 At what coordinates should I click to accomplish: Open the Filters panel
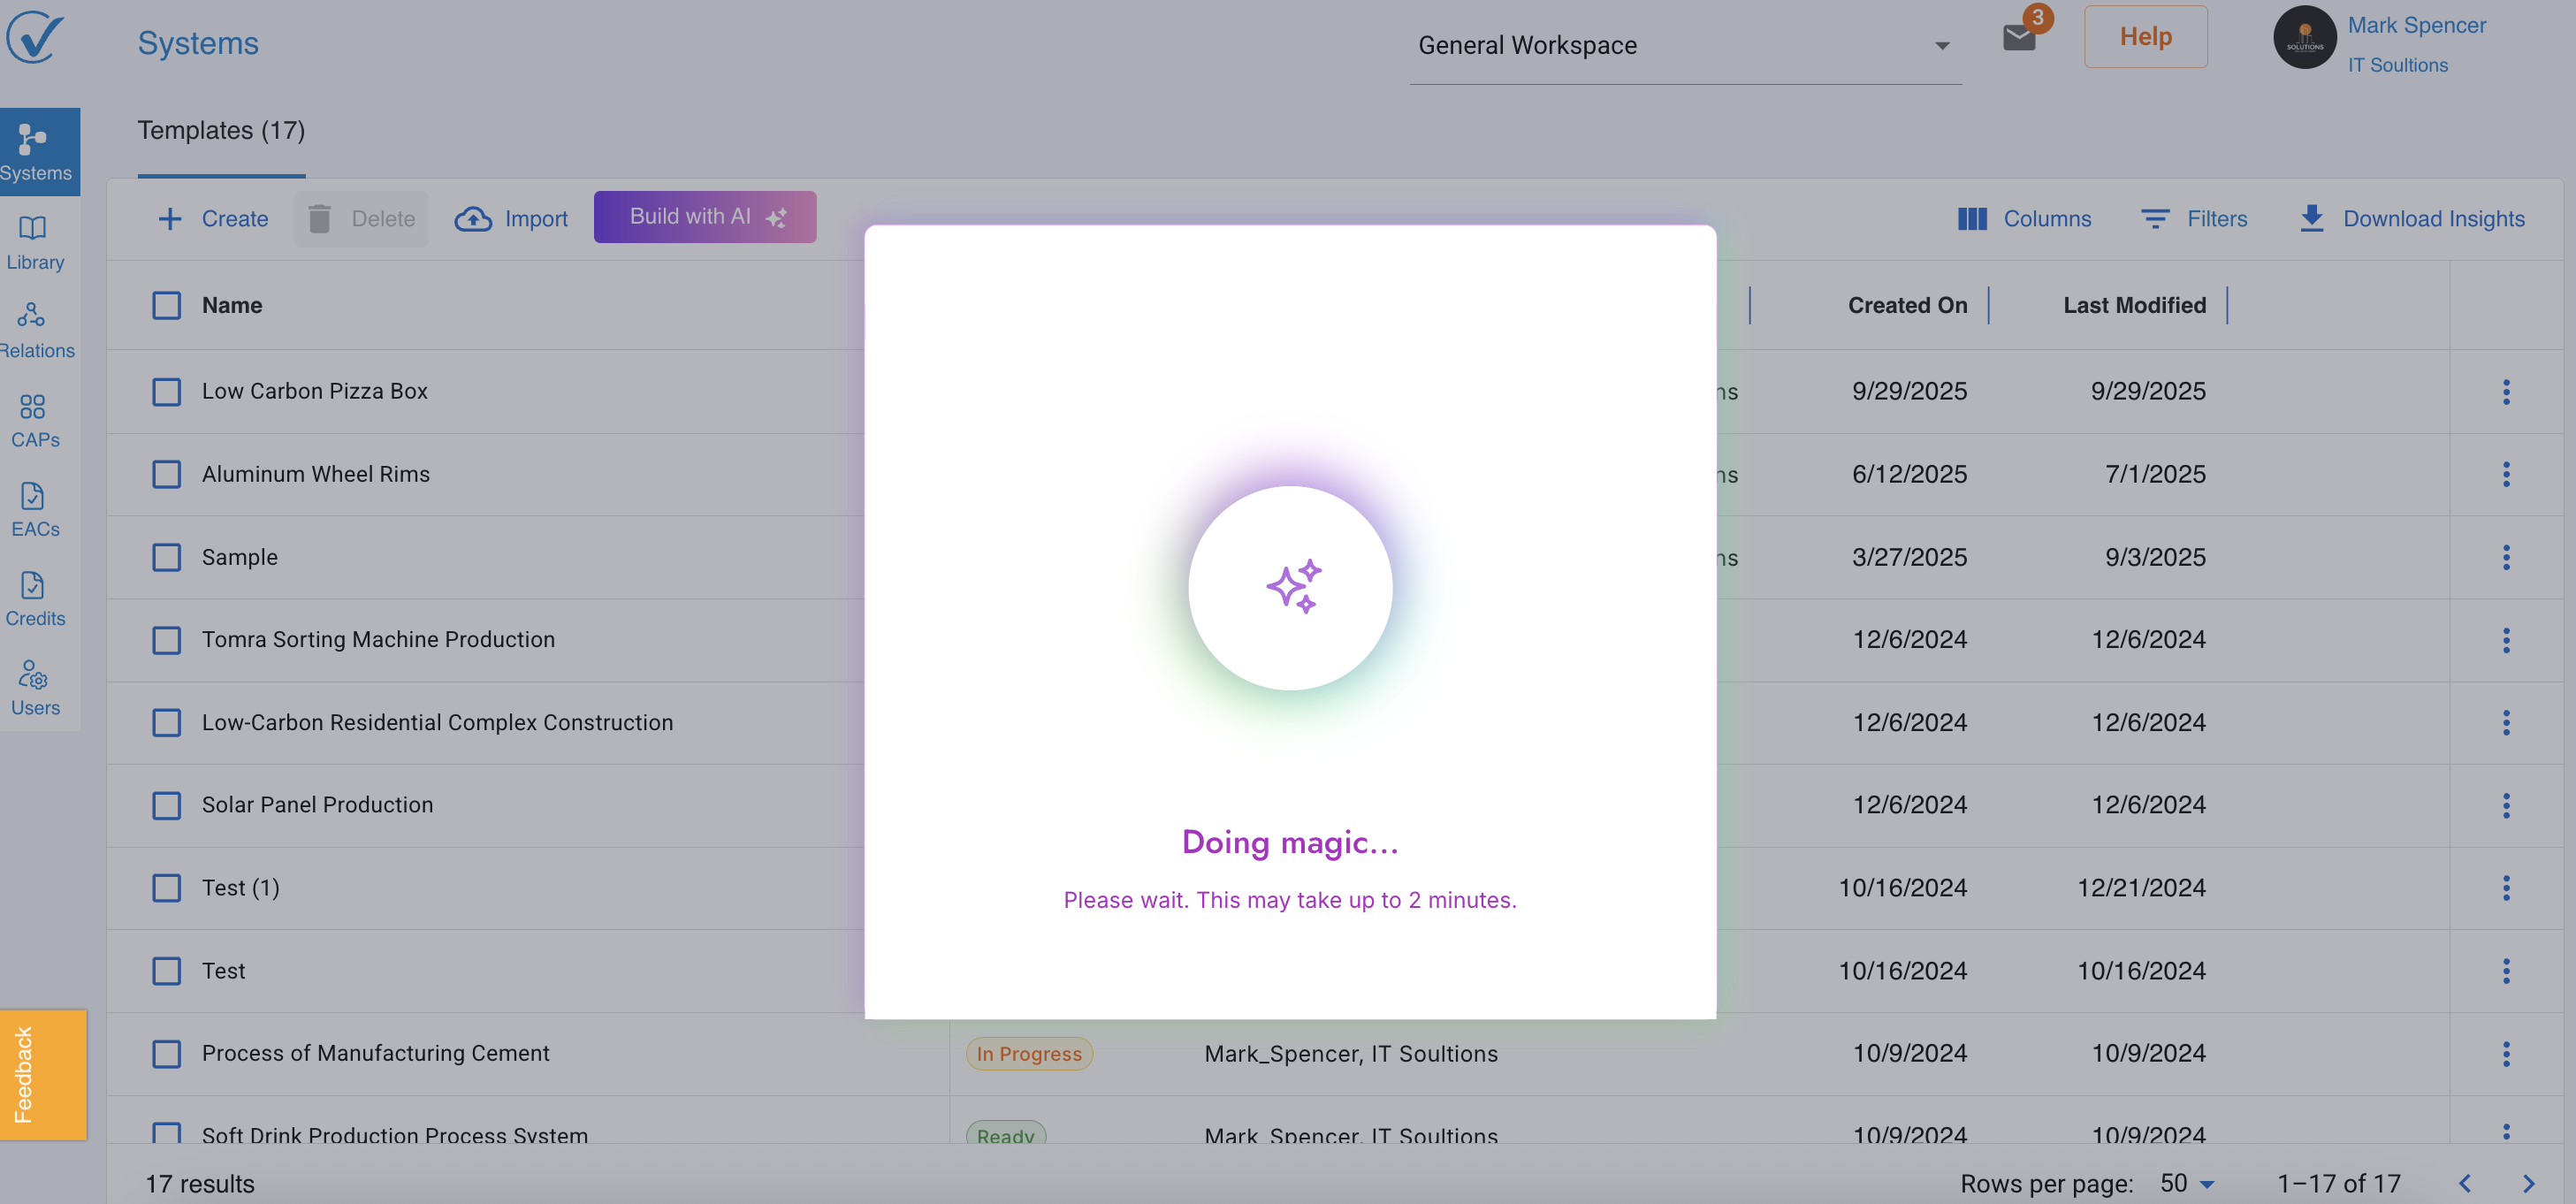click(x=2194, y=218)
